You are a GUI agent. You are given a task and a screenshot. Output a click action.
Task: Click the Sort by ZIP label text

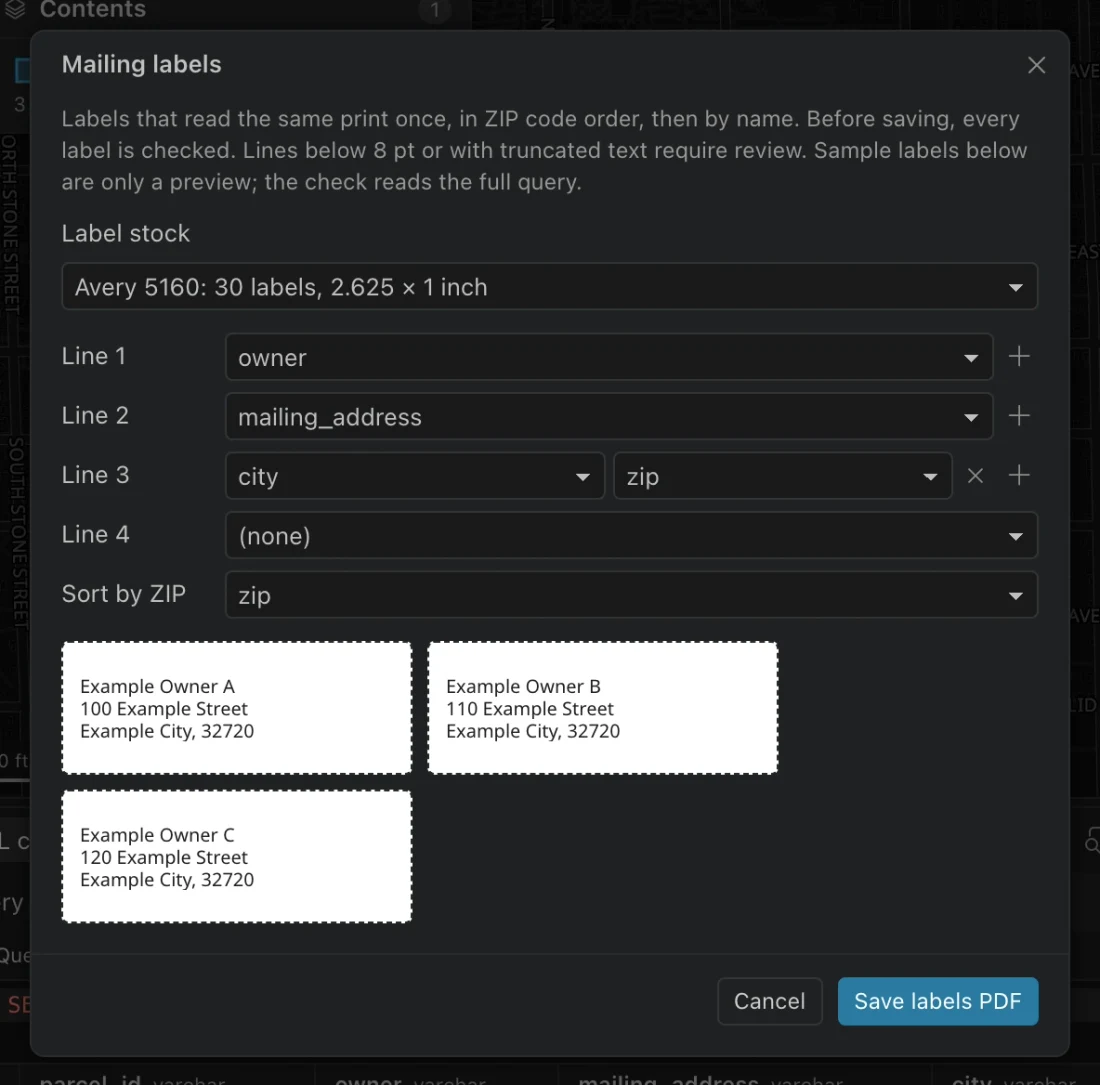(123, 595)
